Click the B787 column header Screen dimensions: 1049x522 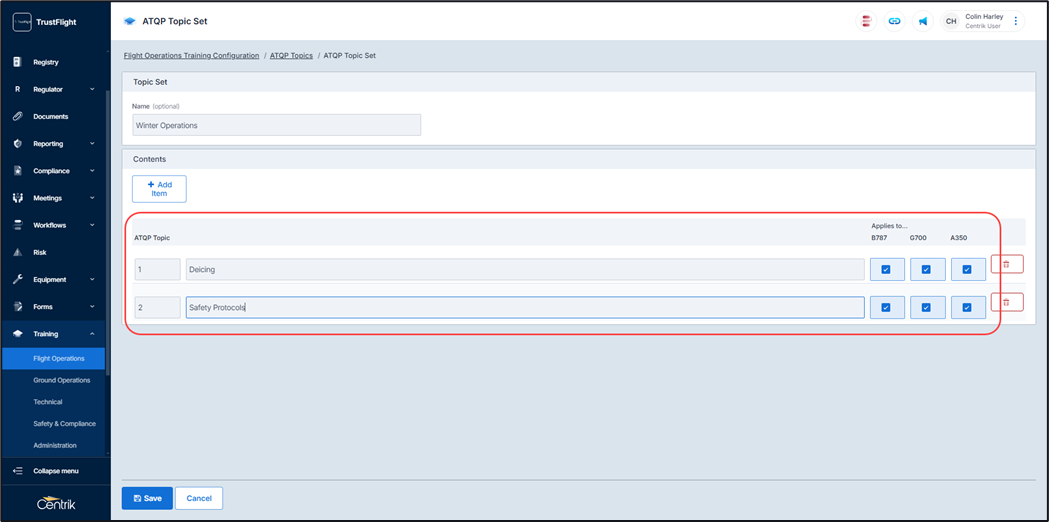[x=879, y=238]
